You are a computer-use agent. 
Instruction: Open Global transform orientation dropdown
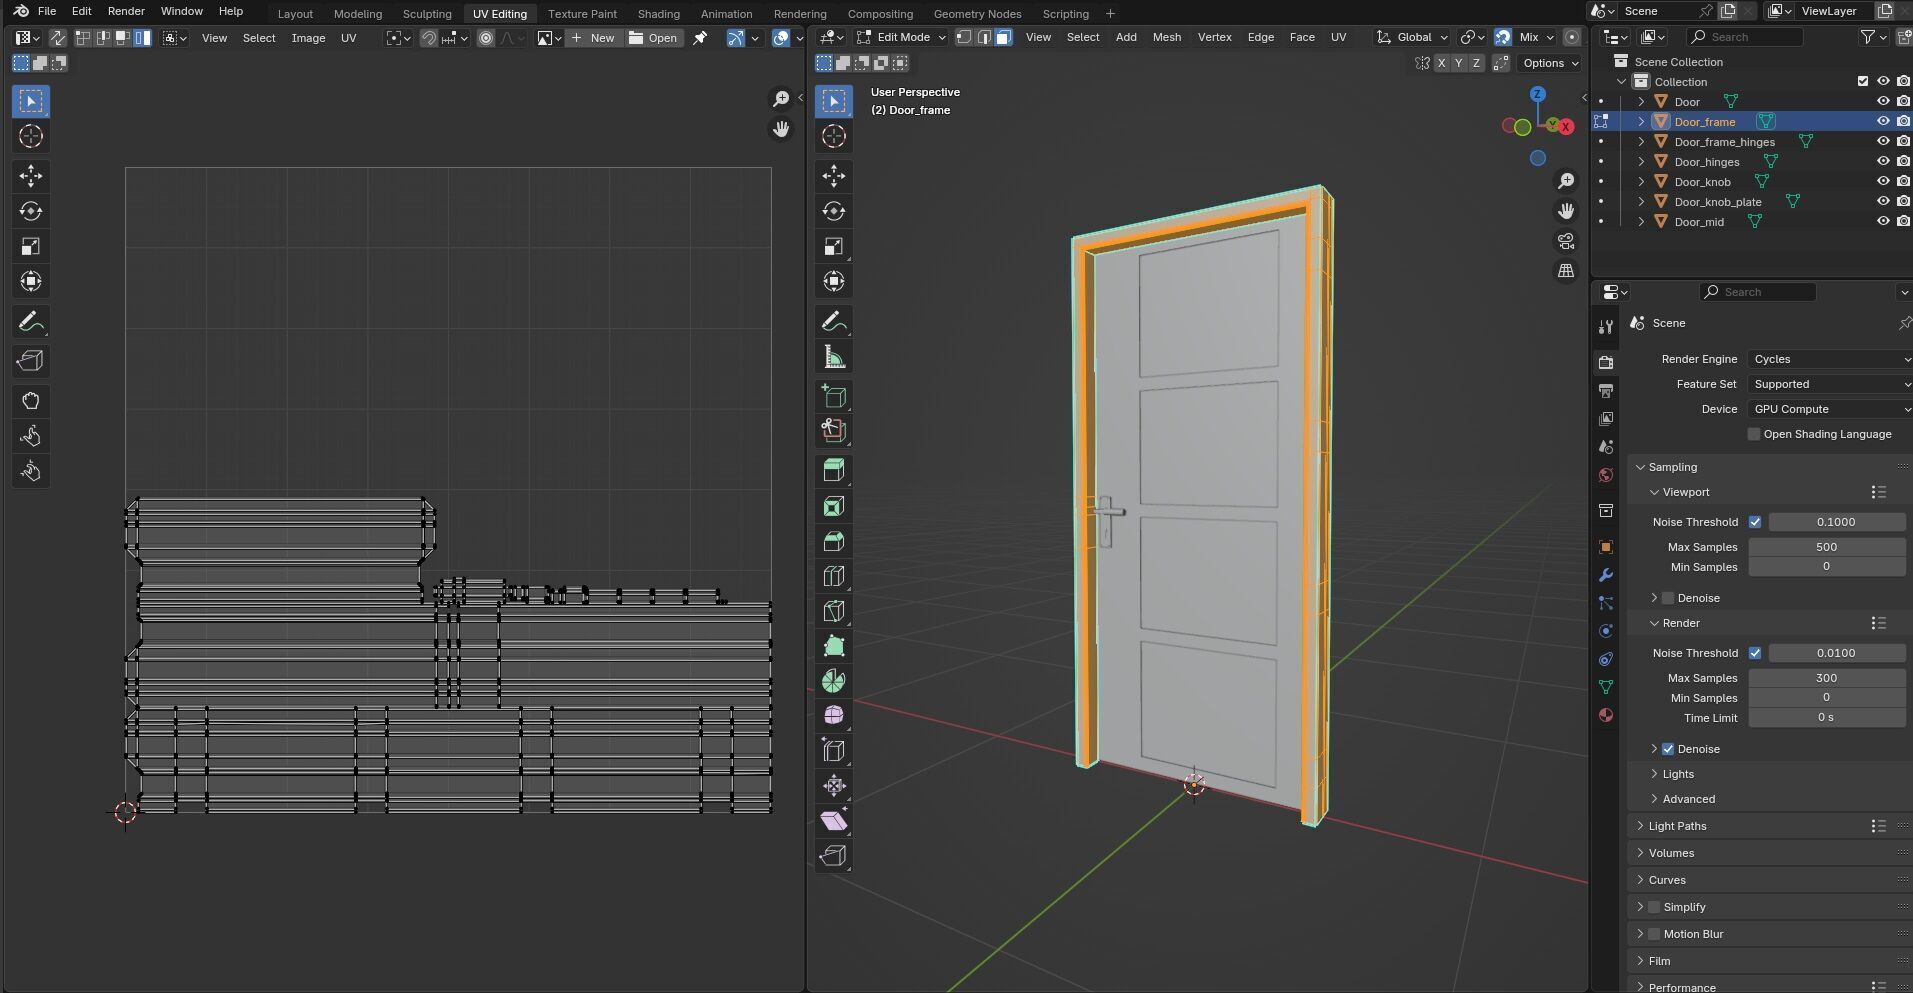1412,37
